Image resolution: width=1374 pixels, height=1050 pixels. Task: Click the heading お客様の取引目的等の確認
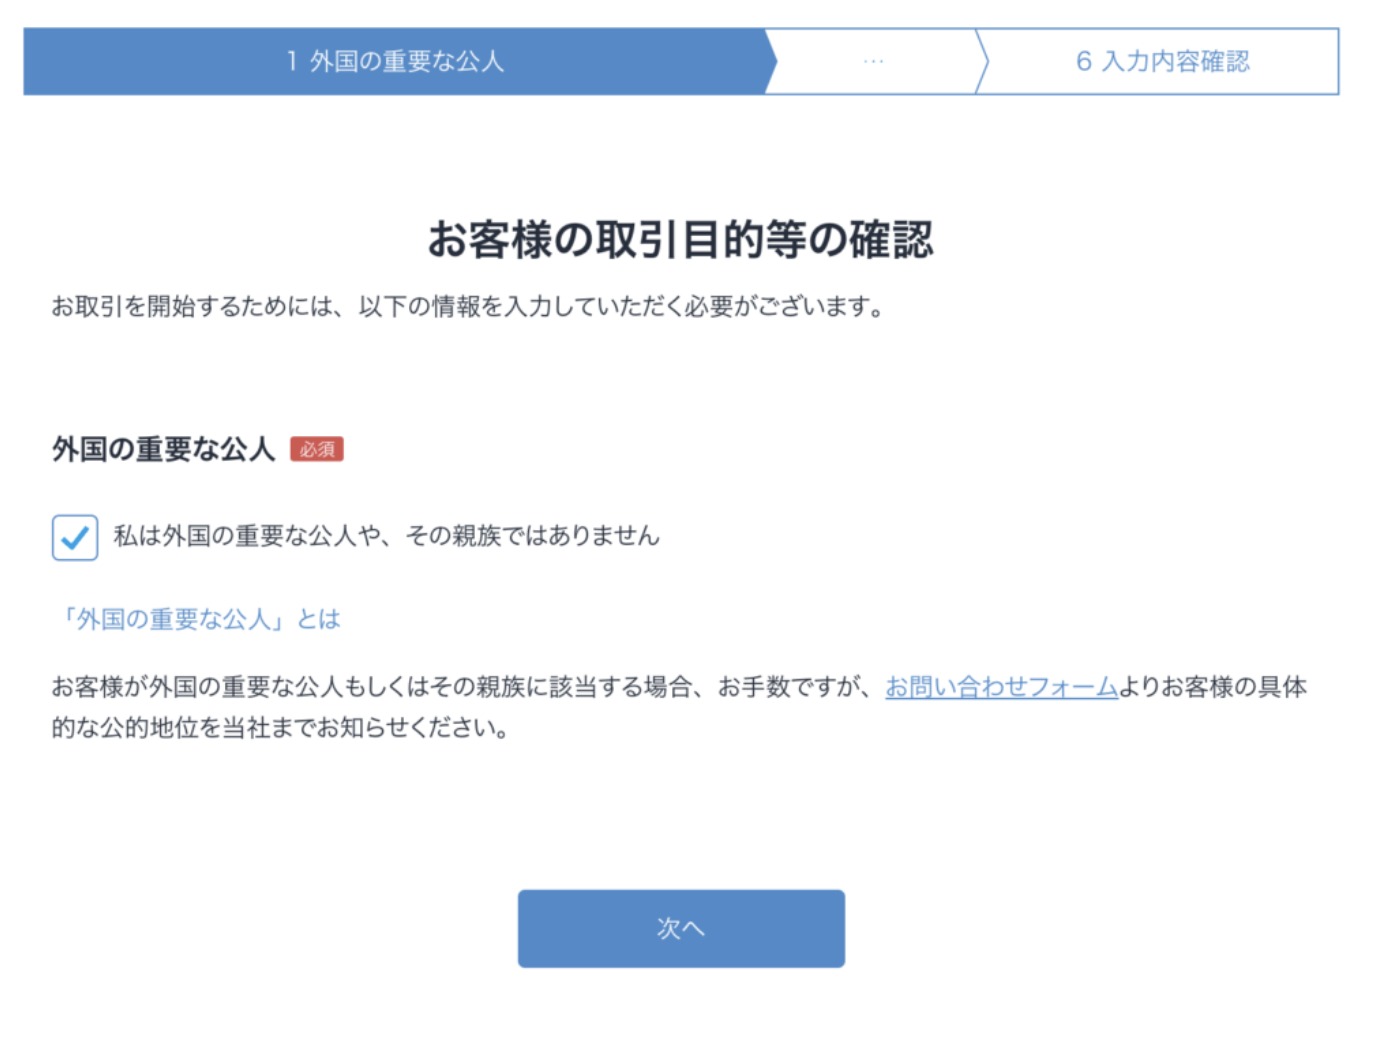tap(680, 240)
